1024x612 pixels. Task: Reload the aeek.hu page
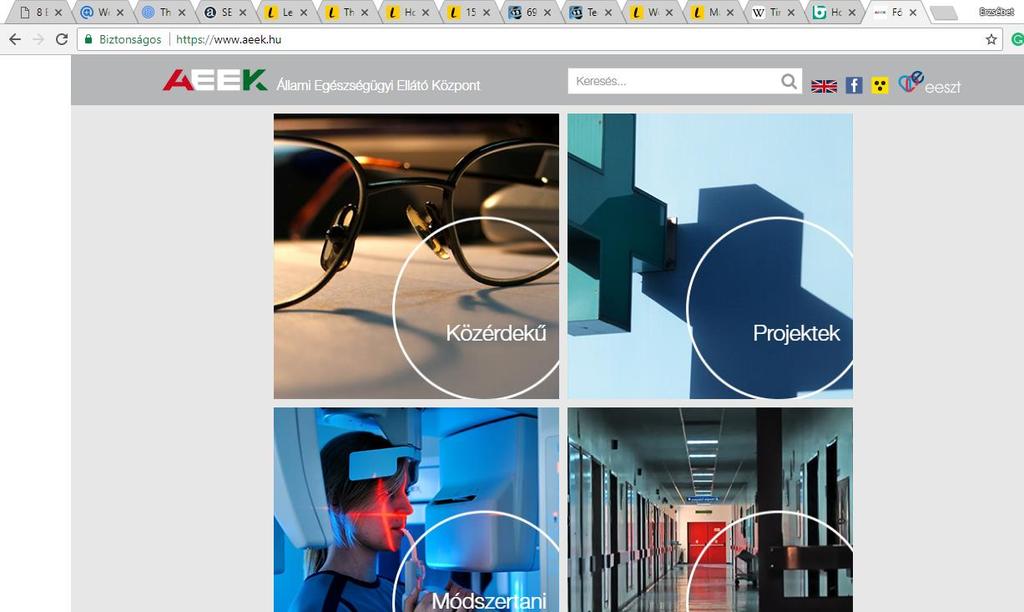coord(62,39)
